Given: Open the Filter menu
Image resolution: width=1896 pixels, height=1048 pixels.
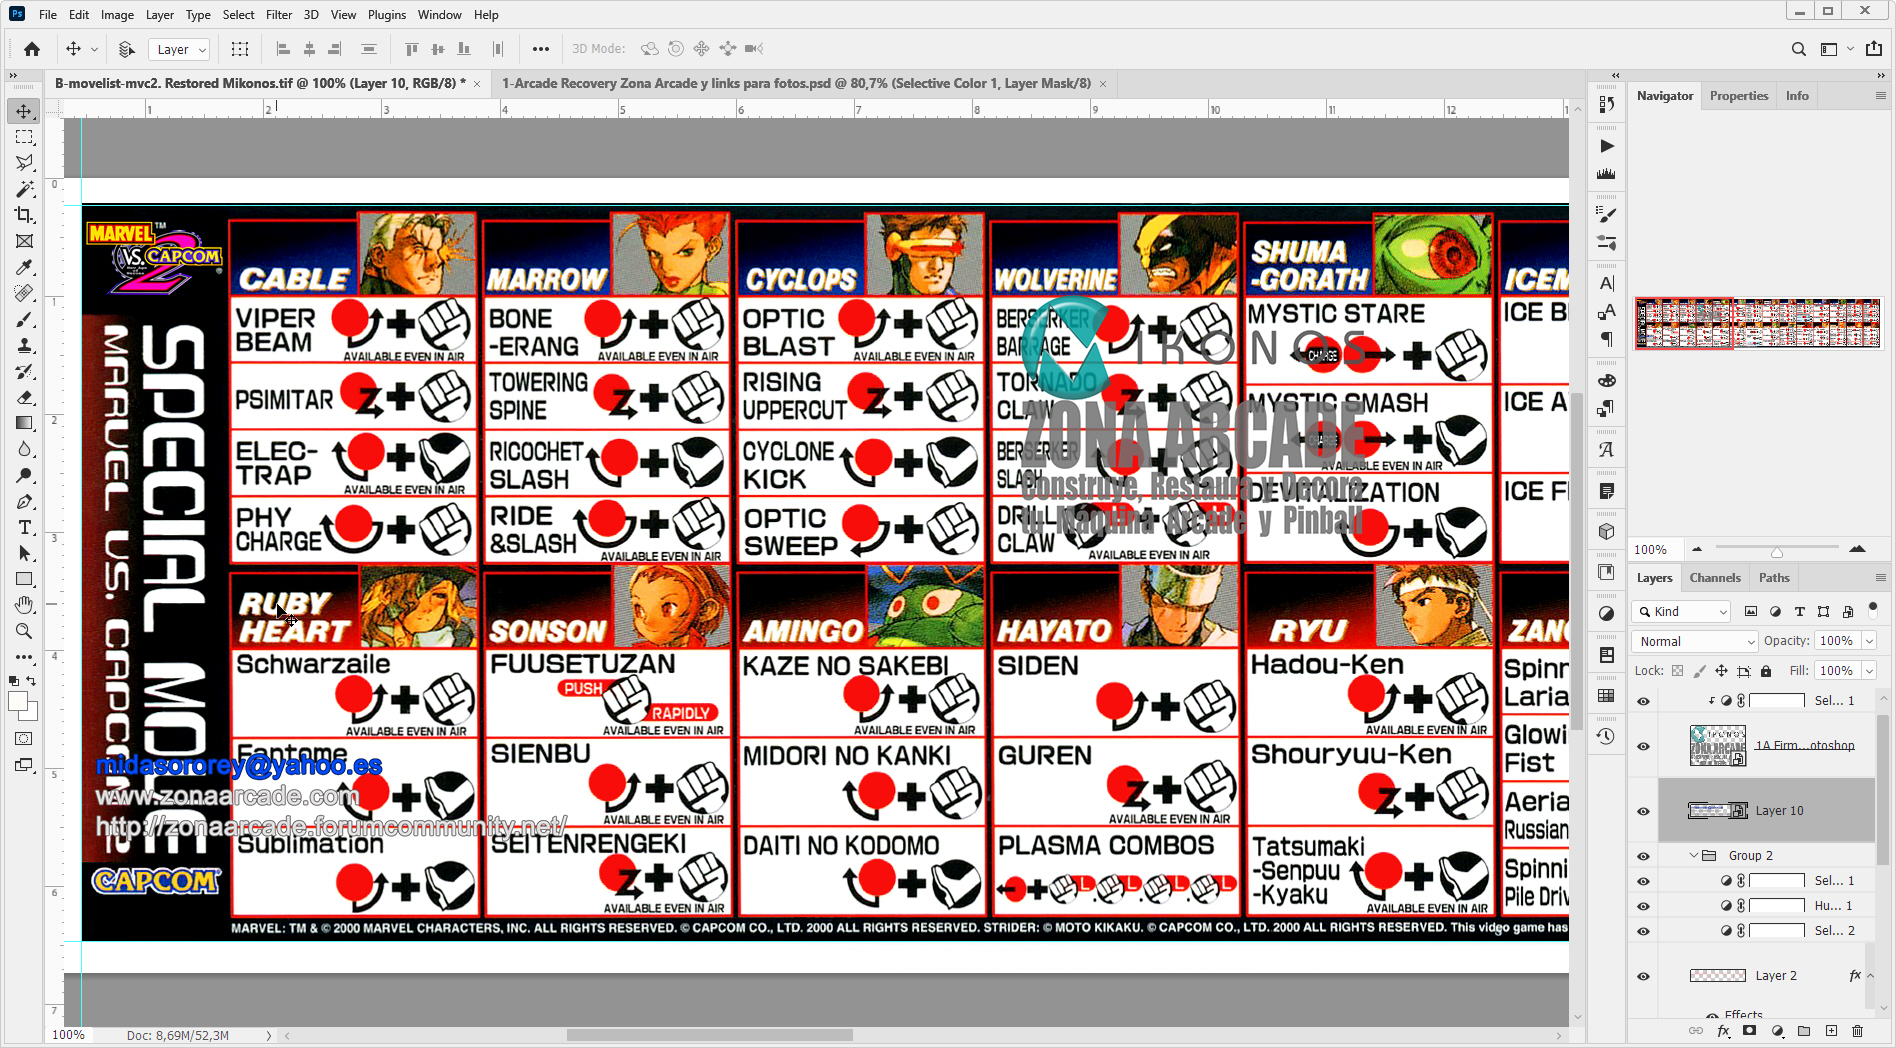Looking at the screenshot, I should pos(278,15).
